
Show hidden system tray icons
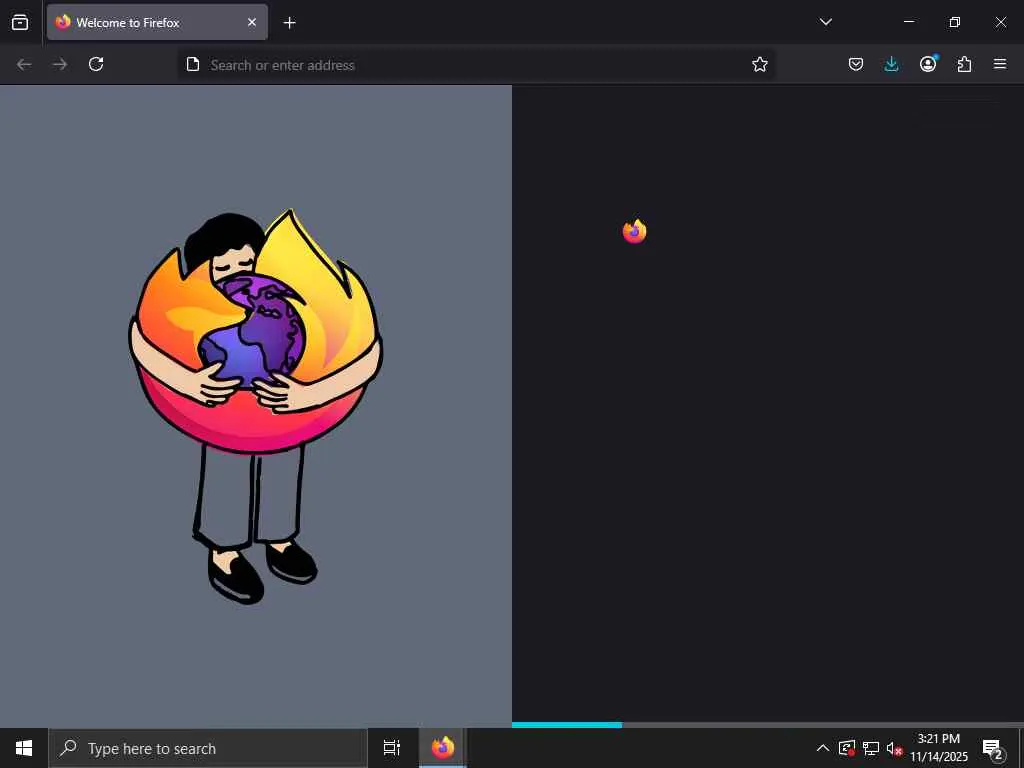[823, 748]
